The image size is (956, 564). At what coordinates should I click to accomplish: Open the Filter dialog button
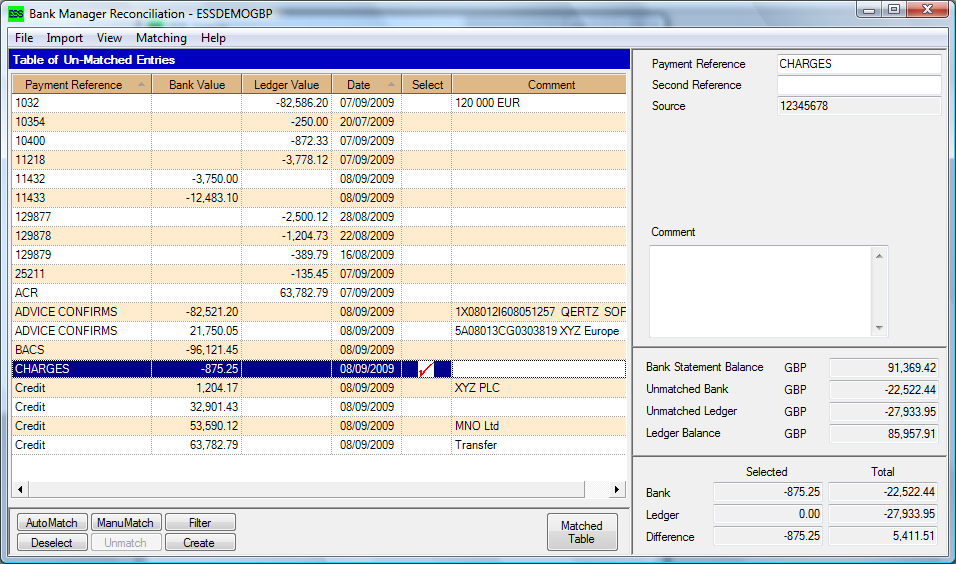tap(199, 523)
